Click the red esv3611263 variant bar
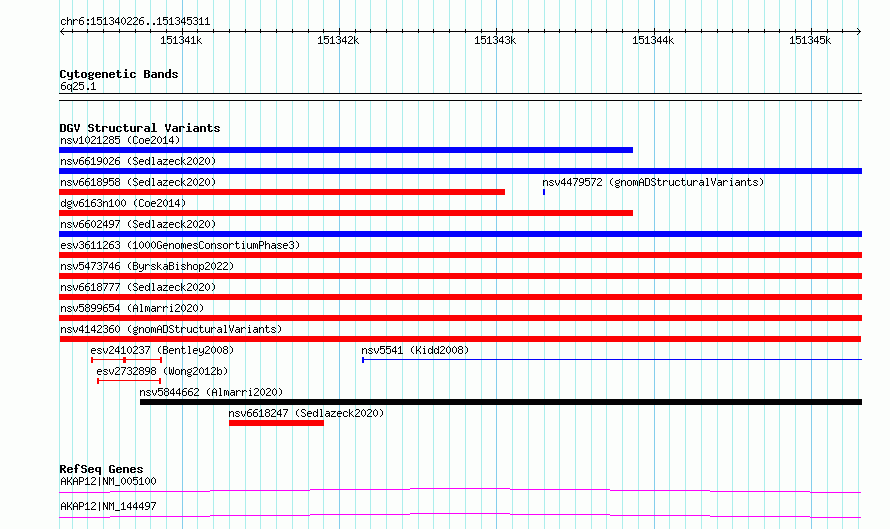This screenshot has width=890, height=529. pyautogui.click(x=460, y=255)
